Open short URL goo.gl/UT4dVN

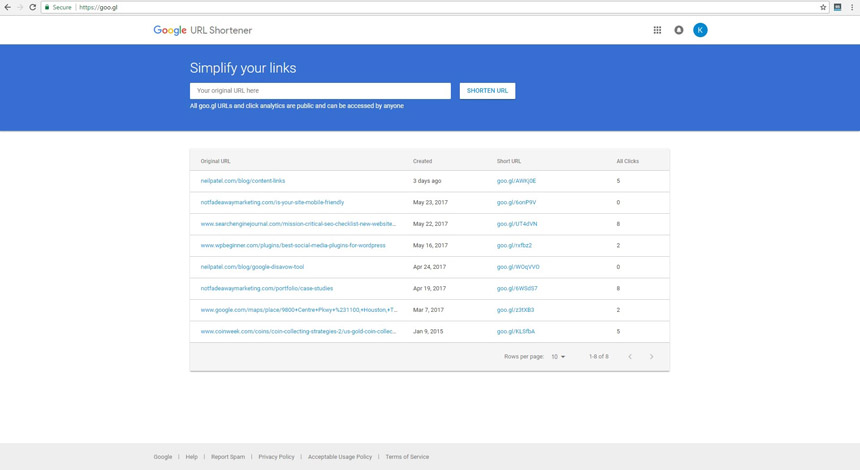pyautogui.click(x=517, y=224)
